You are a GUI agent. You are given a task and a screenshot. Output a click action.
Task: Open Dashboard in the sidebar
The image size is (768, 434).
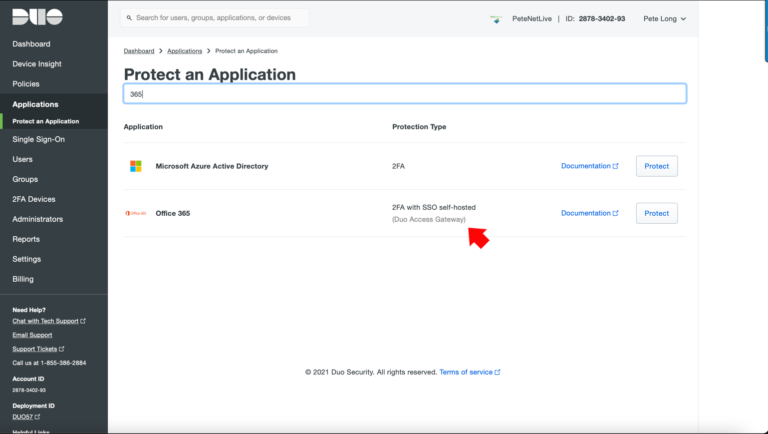31,44
